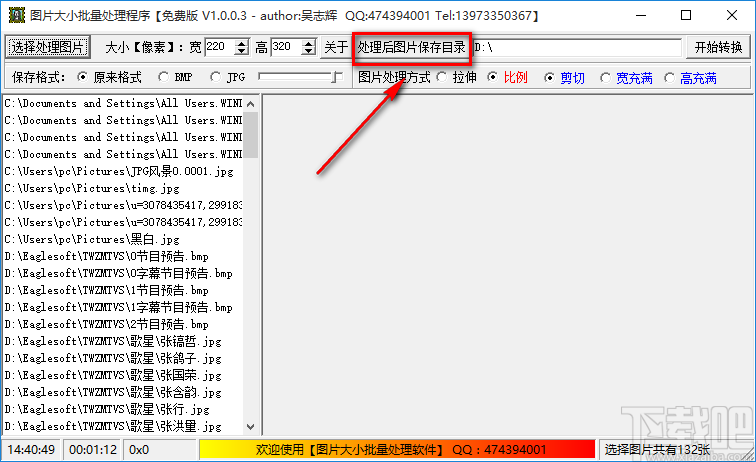756x462 pixels.
Task: Select list row 1节目预告.bmp
Action: click(x=123, y=290)
